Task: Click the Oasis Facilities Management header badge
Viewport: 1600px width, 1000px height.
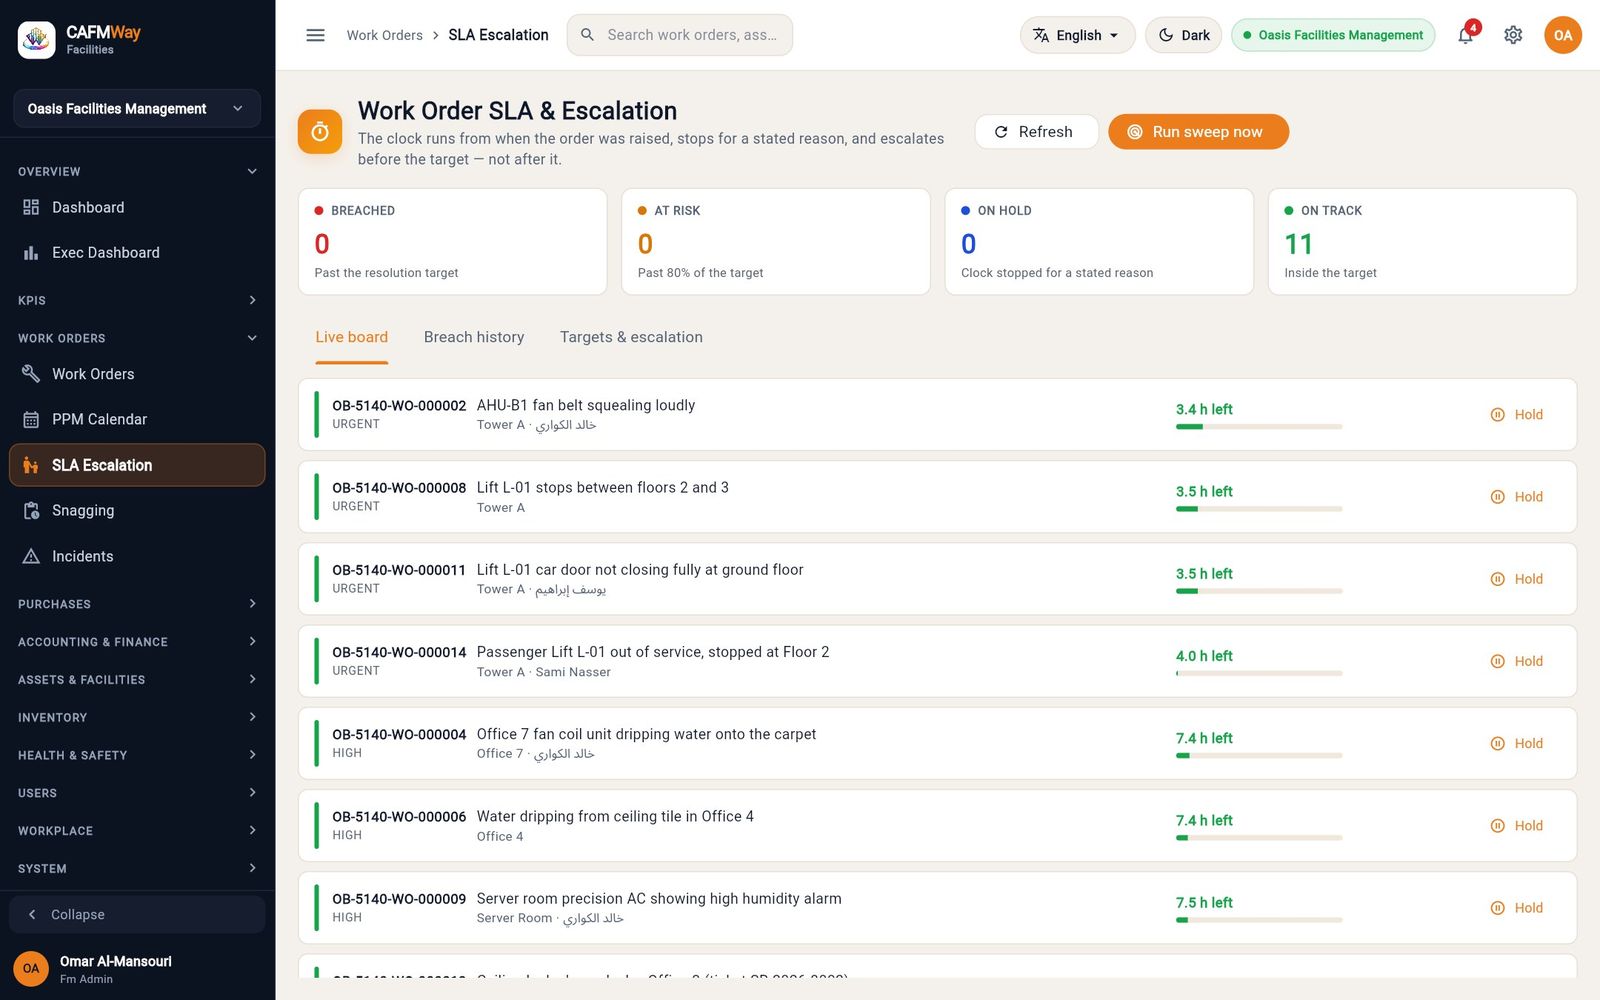Action: pyautogui.click(x=1333, y=35)
